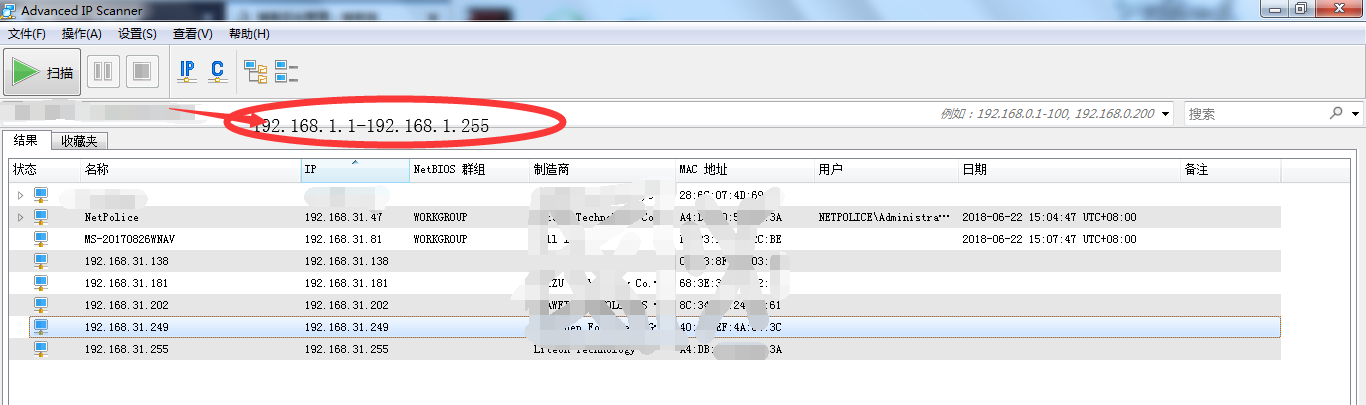Sort by the 日期 column header
The width and height of the screenshot is (1366, 405).
[1069, 170]
